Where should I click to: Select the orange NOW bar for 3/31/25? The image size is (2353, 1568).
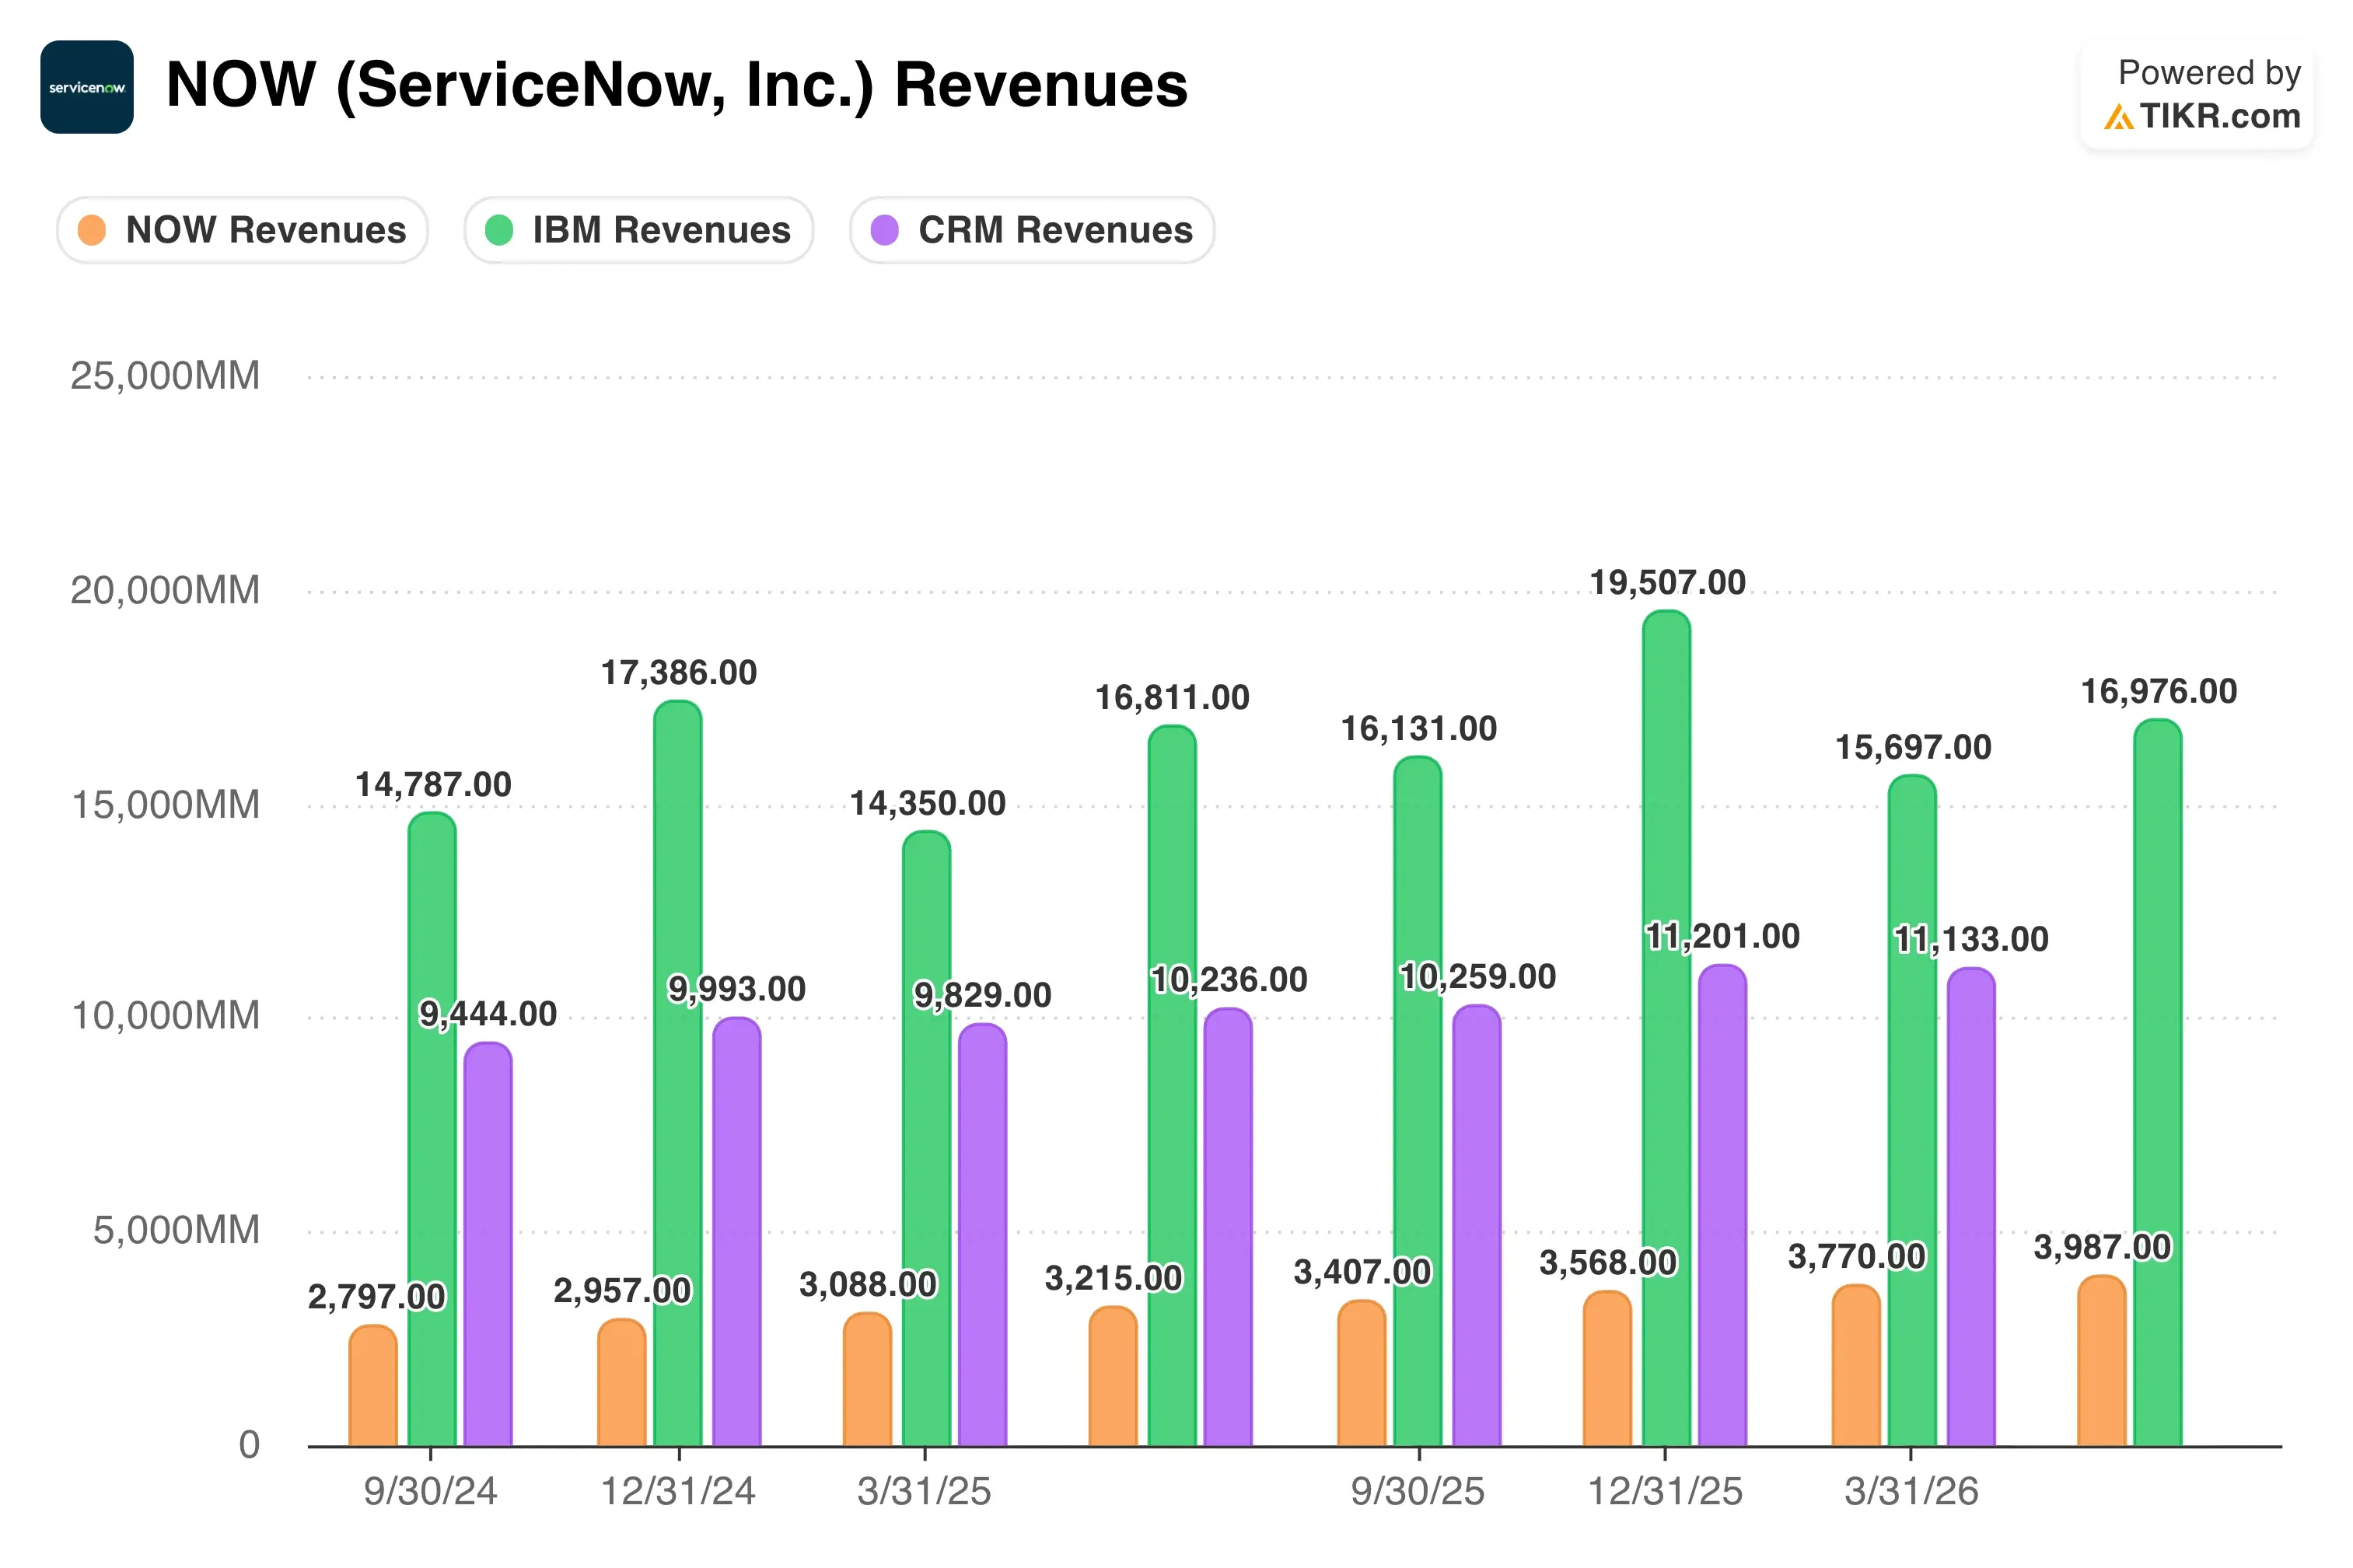tap(867, 1380)
